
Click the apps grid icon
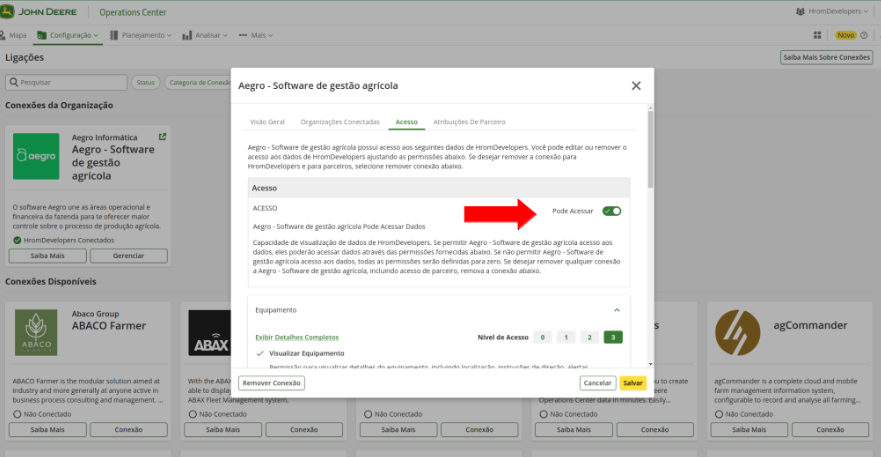(x=819, y=35)
